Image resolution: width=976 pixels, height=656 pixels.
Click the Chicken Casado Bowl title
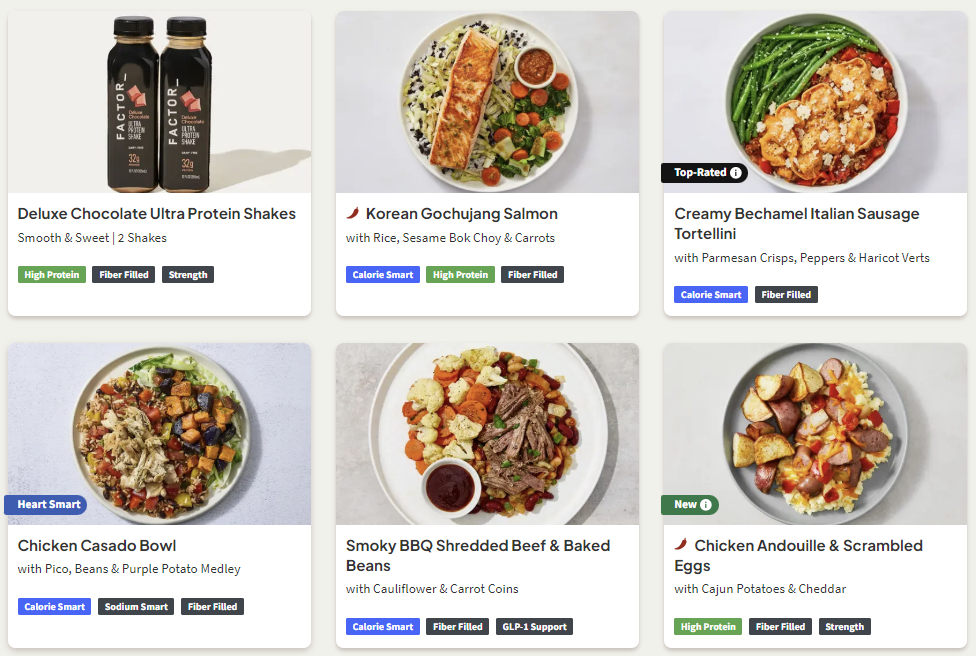point(97,546)
